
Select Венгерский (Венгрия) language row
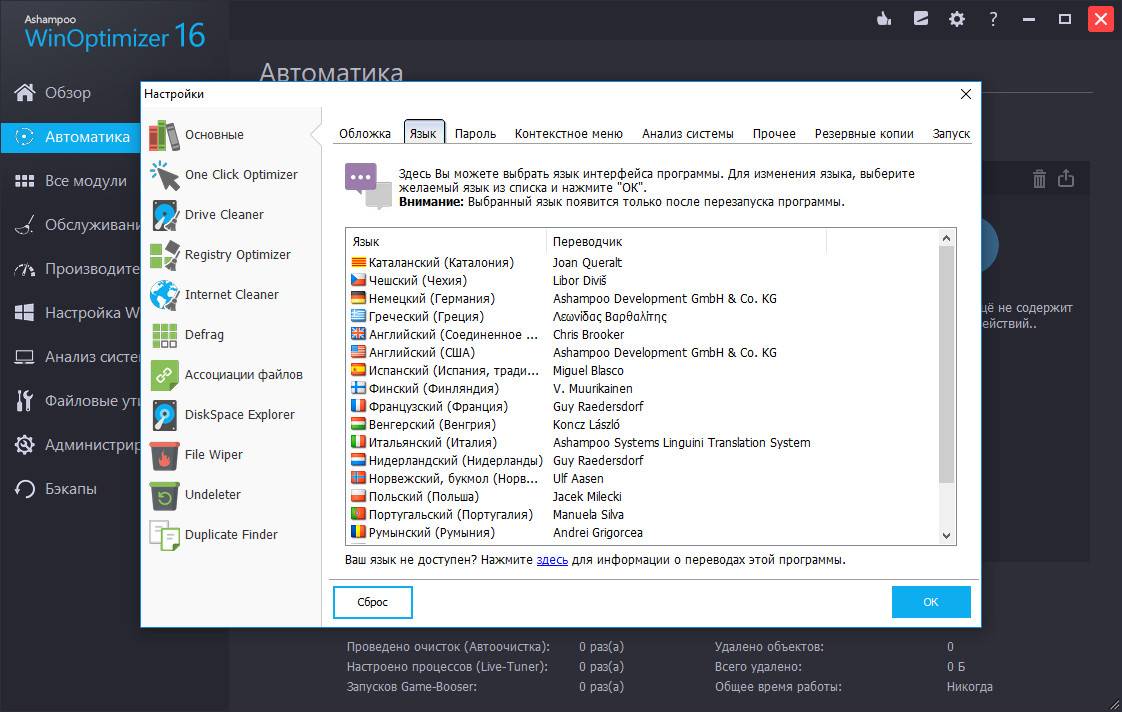click(642, 424)
